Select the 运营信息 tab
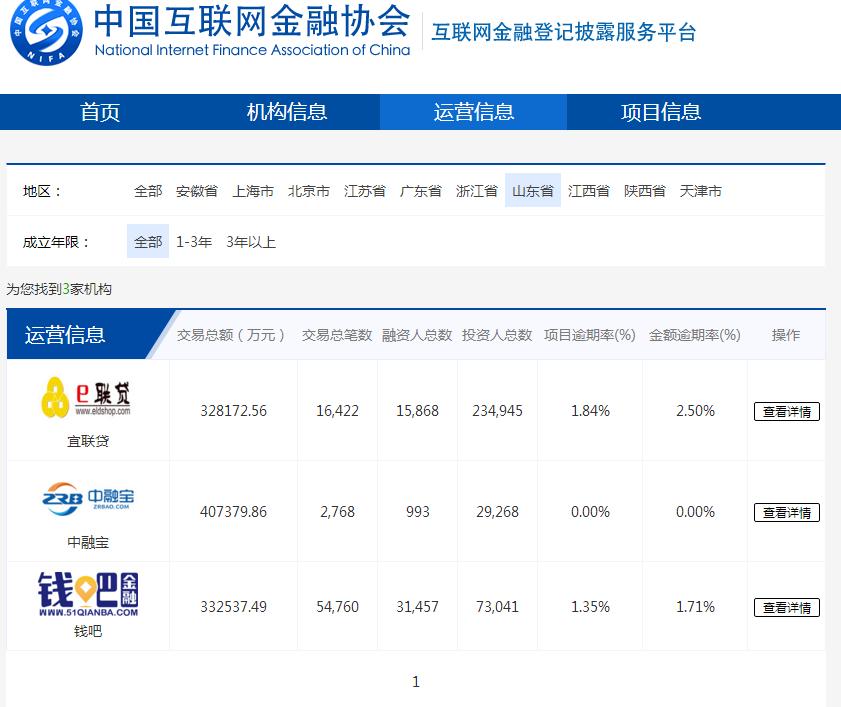 tap(473, 112)
